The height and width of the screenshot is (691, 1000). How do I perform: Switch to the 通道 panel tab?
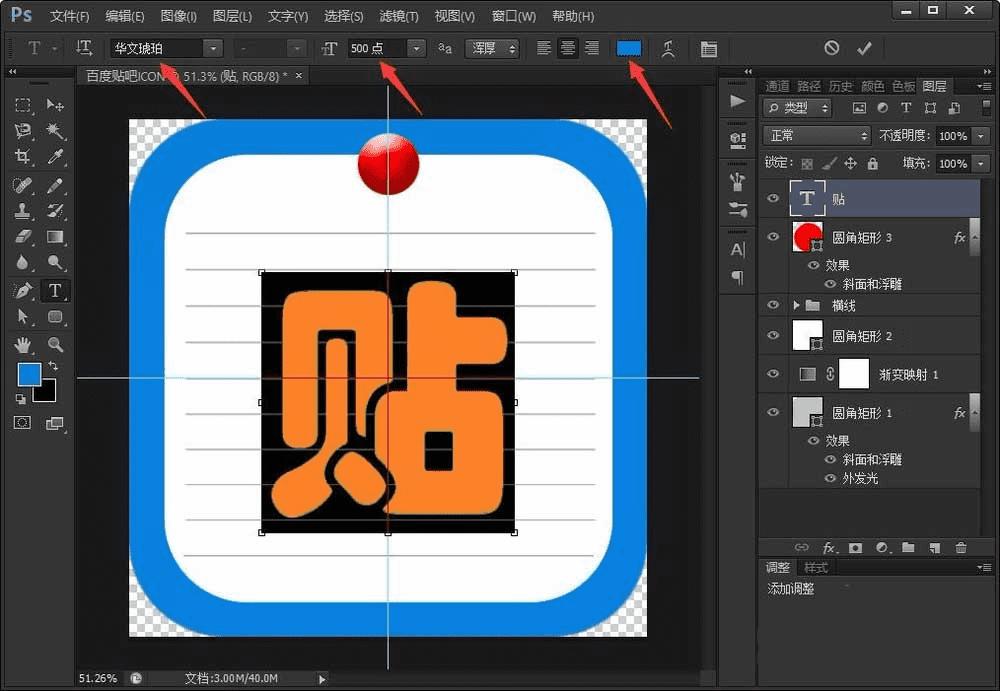click(777, 86)
